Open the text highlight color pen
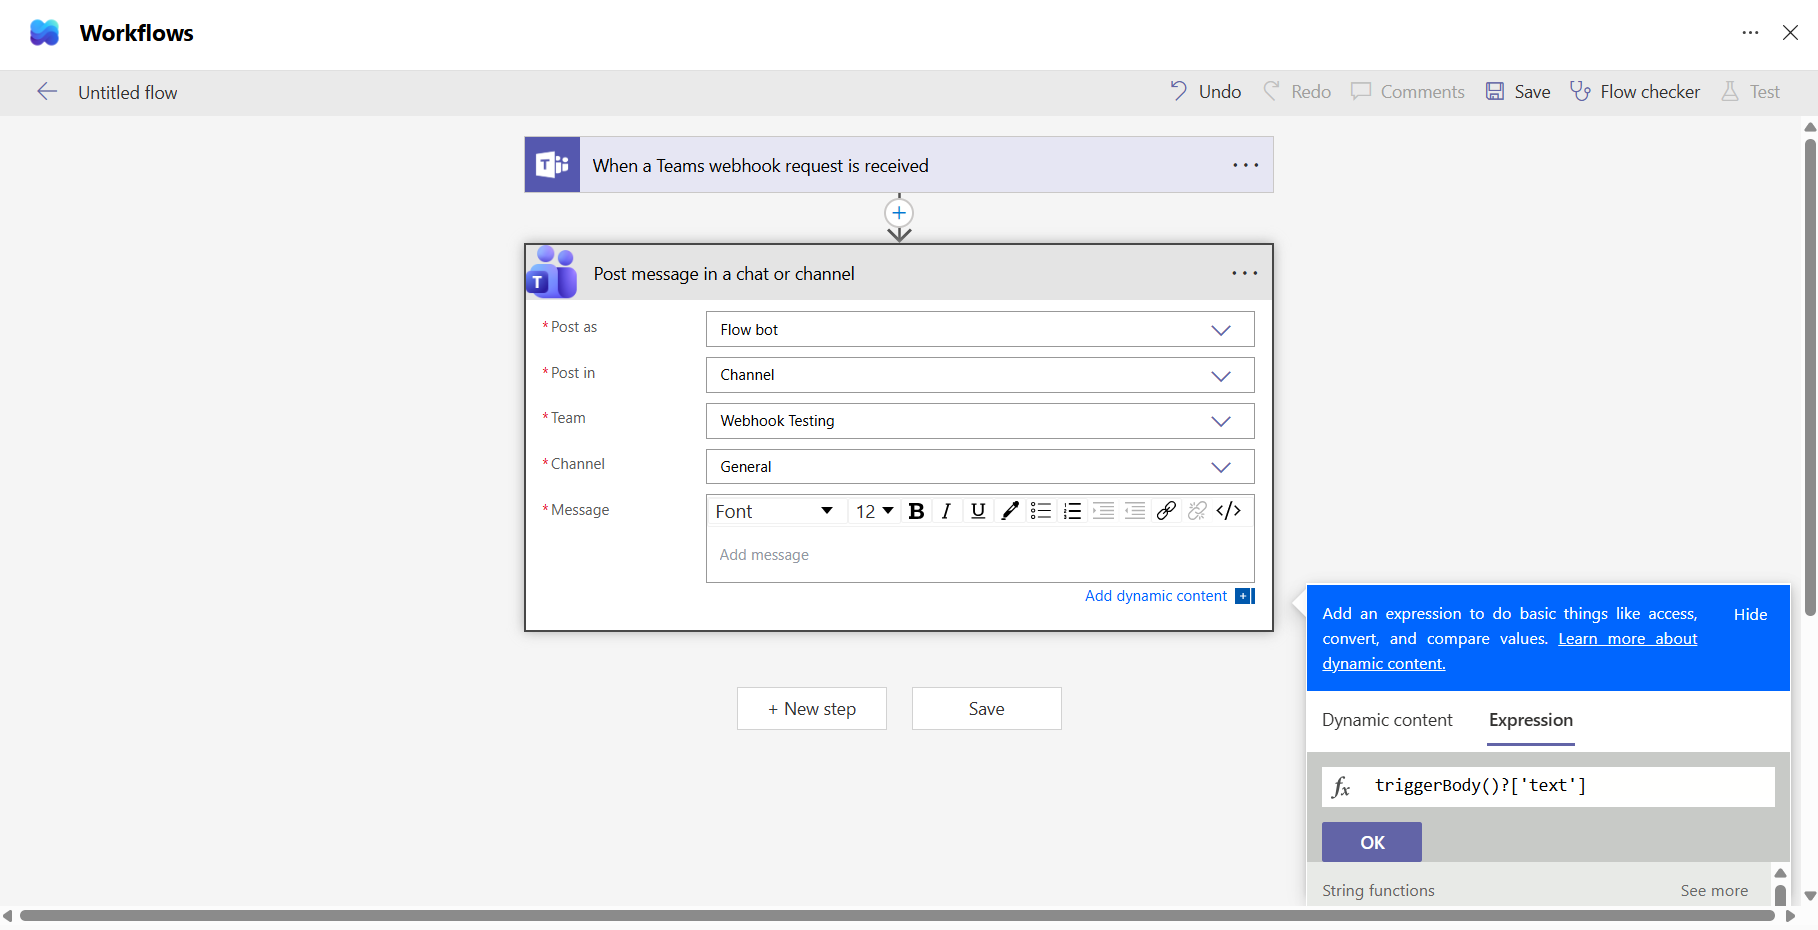The height and width of the screenshot is (930, 1818). [1010, 511]
